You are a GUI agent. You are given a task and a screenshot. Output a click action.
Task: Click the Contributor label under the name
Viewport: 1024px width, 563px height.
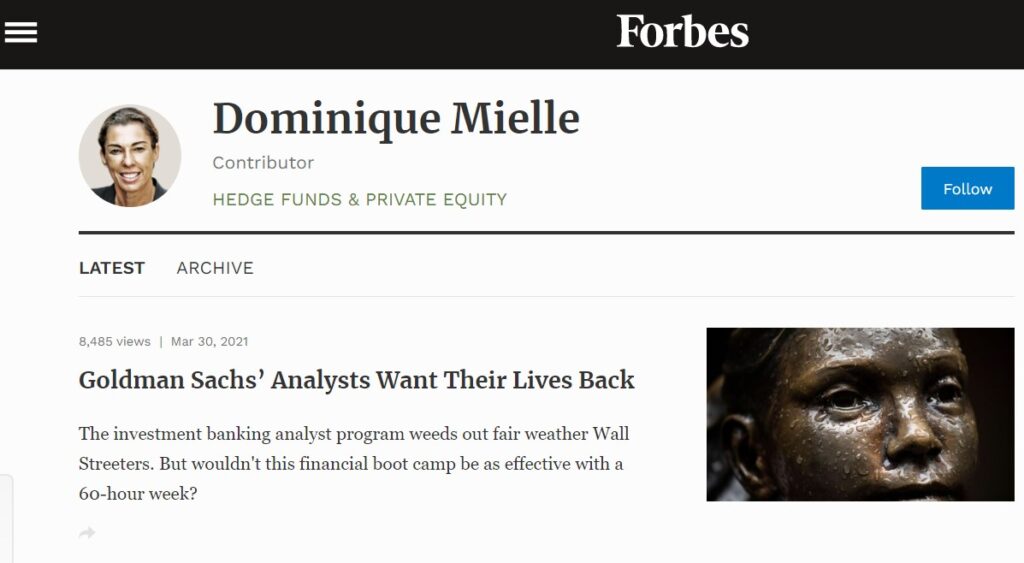pyautogui.click(x=263, y=163)
